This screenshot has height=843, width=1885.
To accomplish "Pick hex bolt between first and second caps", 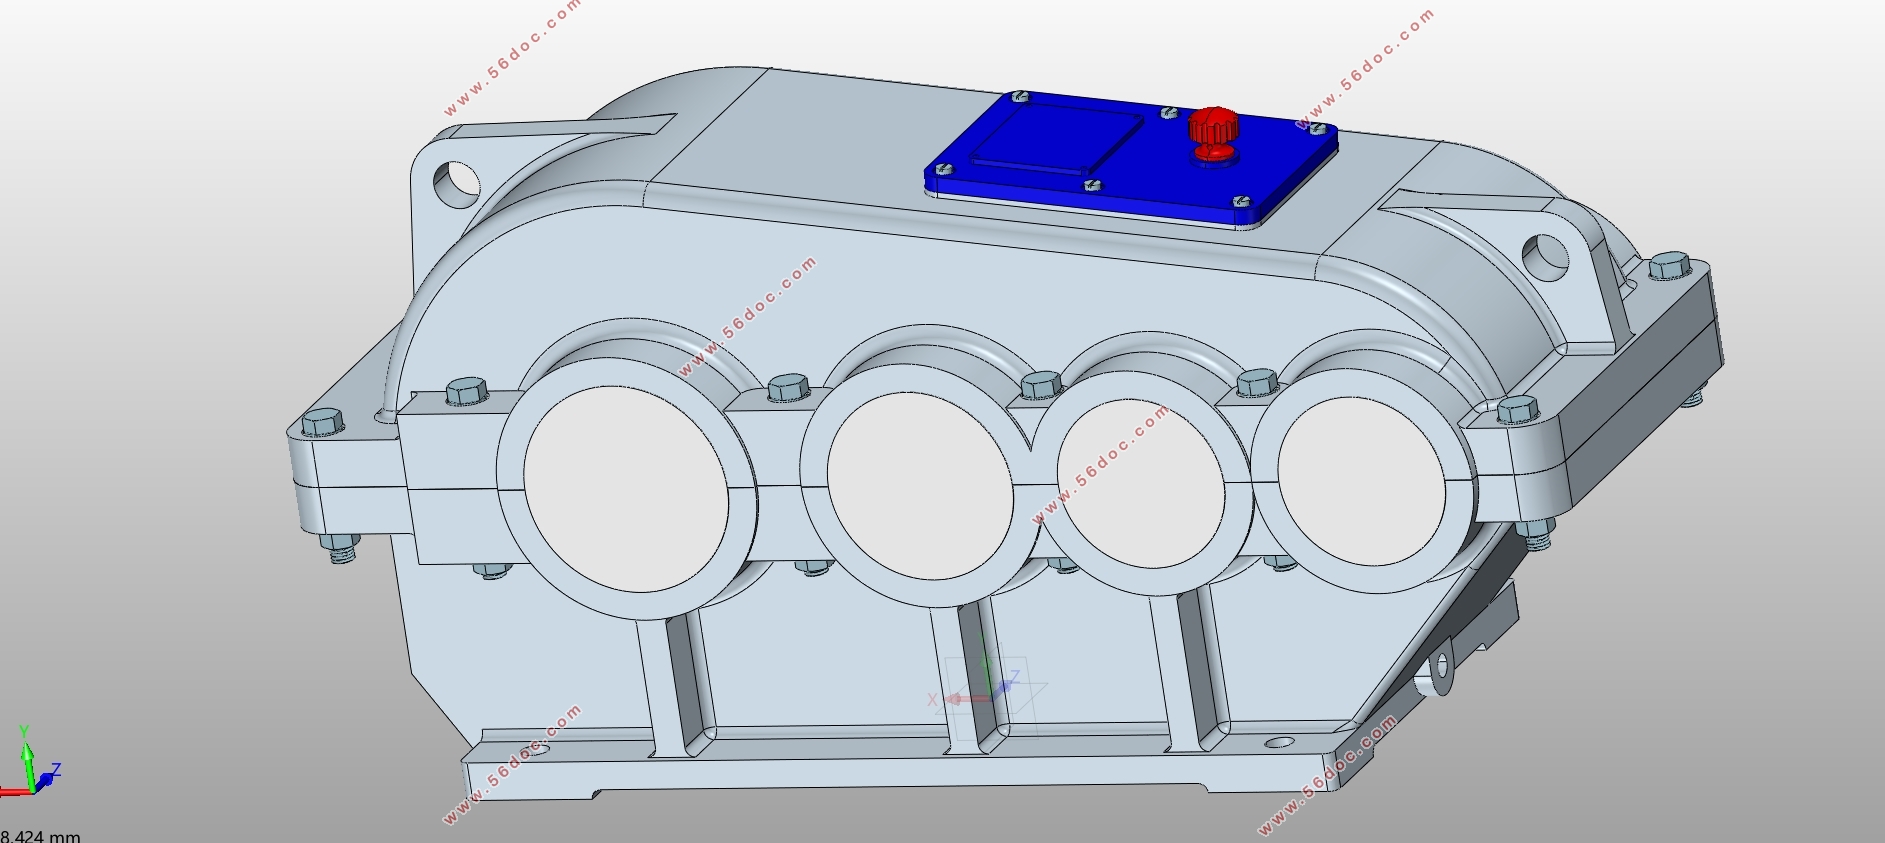I will click(x=788, y=387).
